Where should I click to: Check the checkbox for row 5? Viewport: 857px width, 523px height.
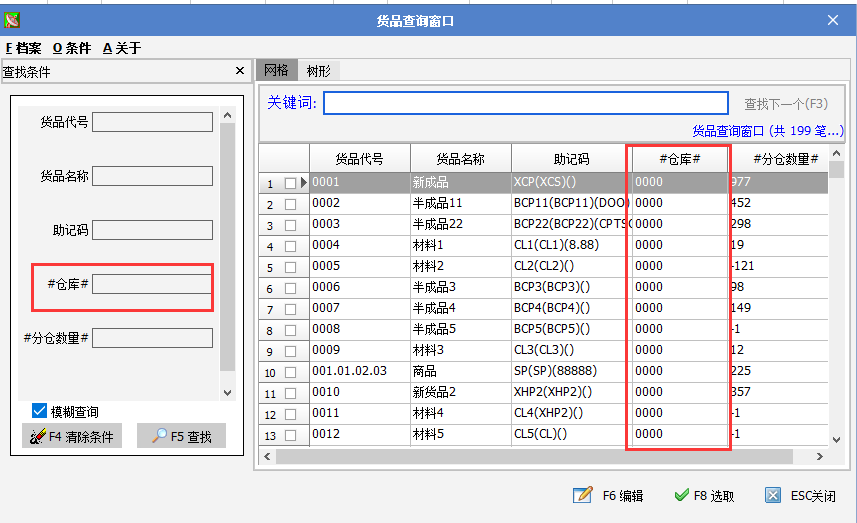click(291, 267)
